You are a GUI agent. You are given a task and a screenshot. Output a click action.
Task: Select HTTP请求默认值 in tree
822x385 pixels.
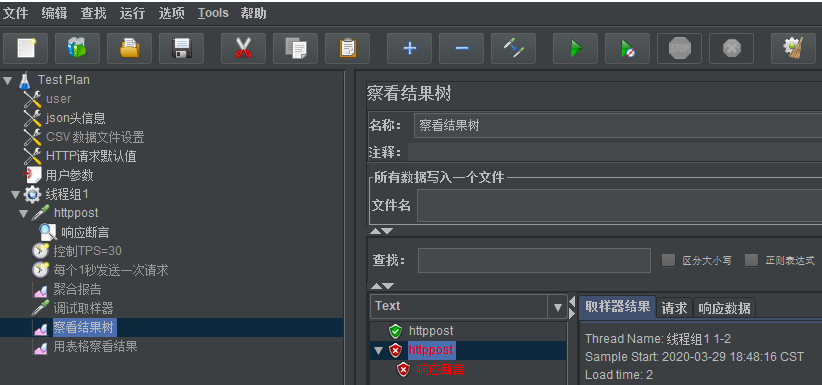[91, 156]
